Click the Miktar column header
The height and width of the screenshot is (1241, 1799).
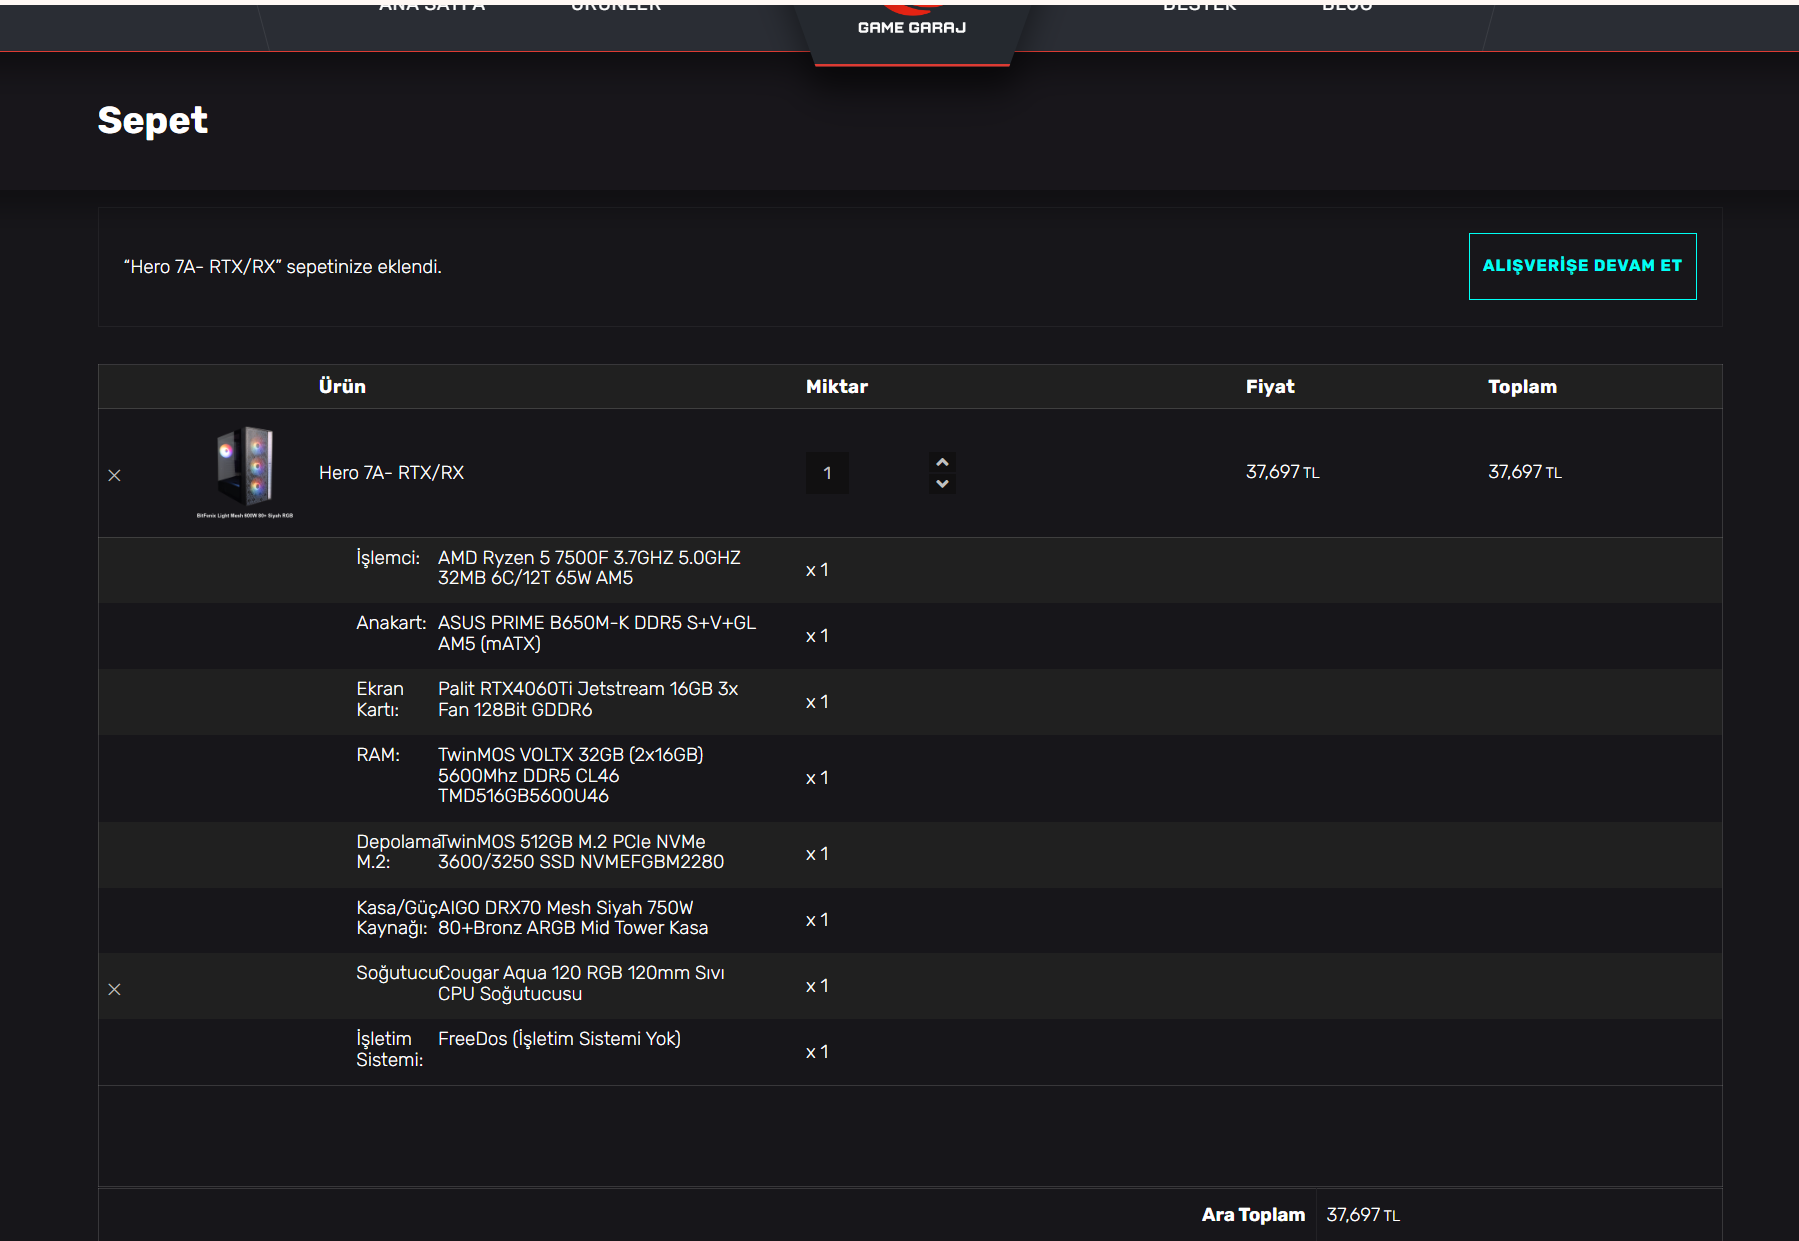coord(837,387)
